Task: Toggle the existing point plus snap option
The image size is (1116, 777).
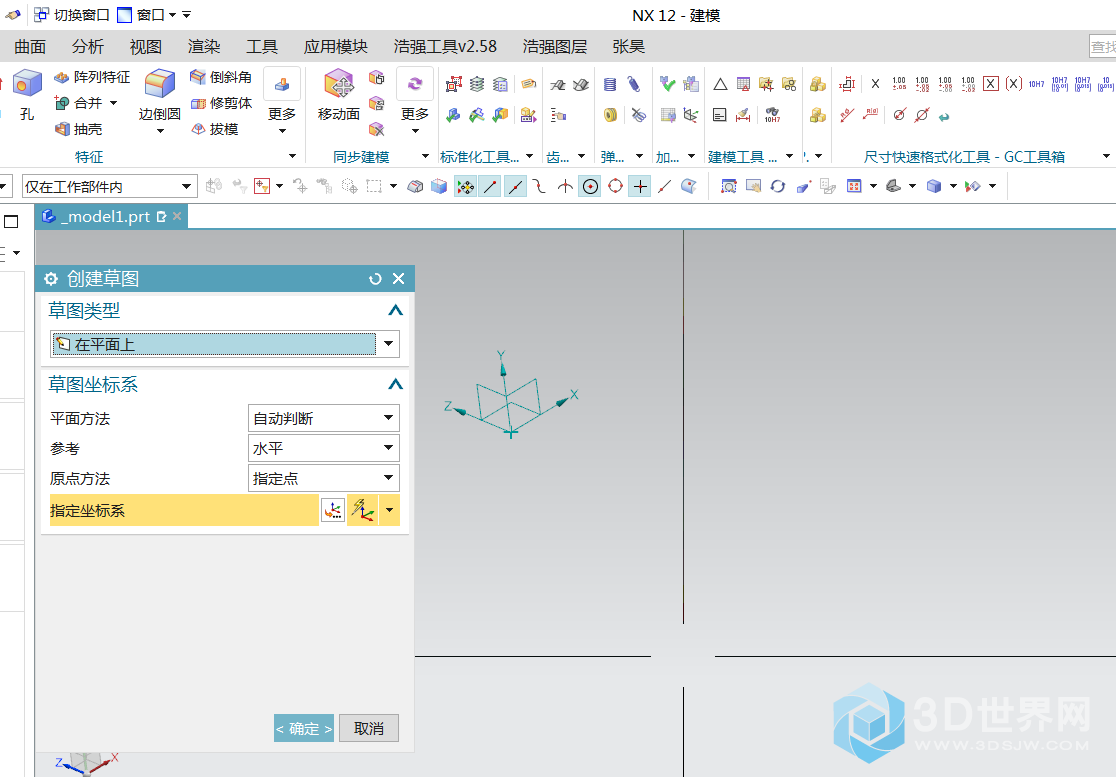Action: [641, 186]
